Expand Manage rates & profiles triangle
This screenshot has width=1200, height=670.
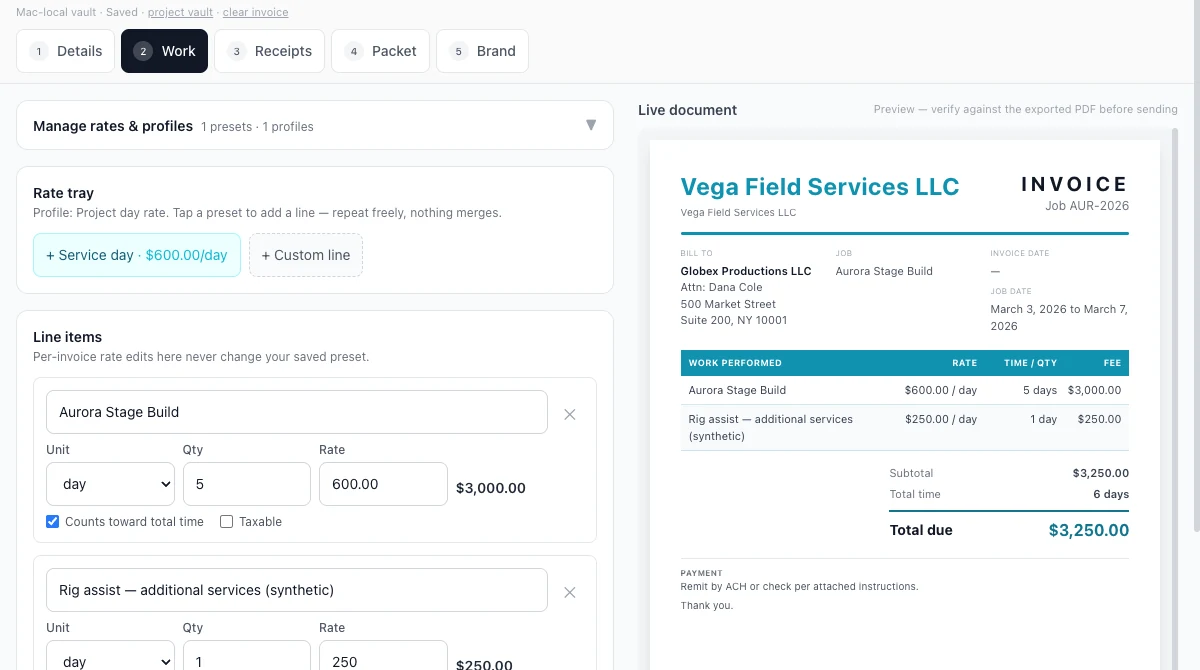pos(591,125)
